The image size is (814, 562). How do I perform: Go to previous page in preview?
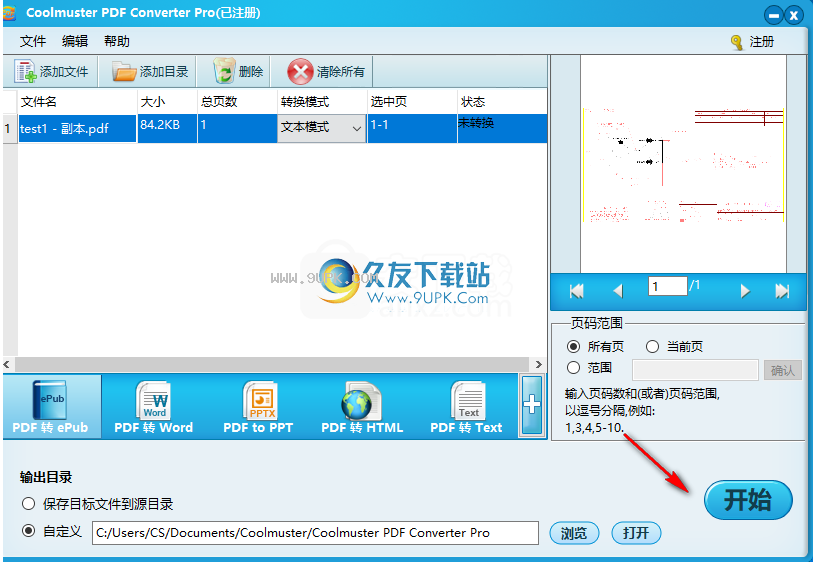(618, 291)
